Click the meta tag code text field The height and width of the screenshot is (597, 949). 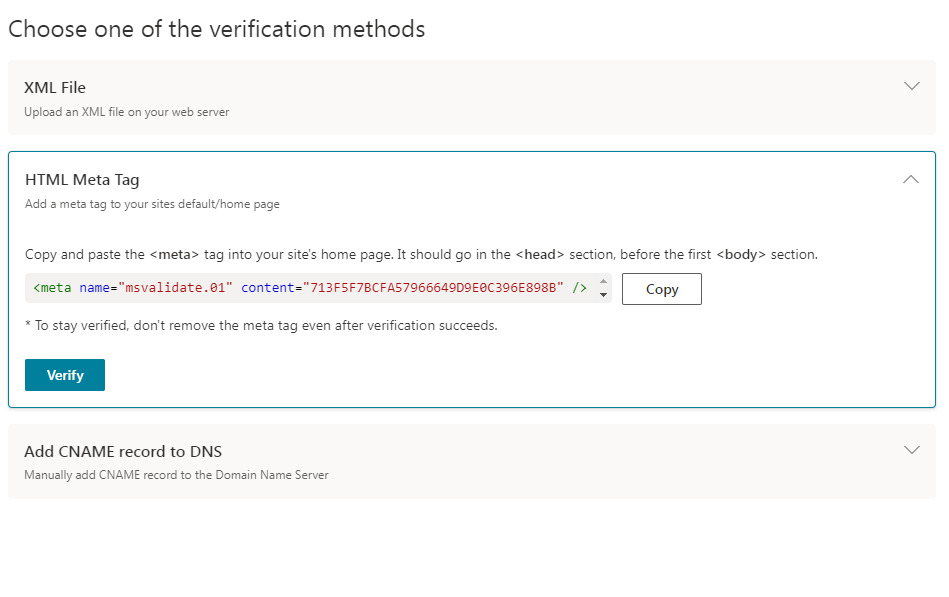pyautogui.click(x=318, y=288)
